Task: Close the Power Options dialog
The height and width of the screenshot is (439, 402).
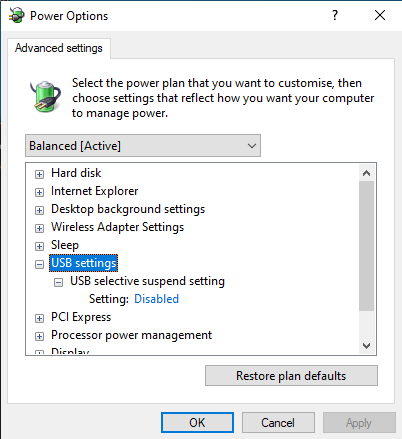Action: 380,15
